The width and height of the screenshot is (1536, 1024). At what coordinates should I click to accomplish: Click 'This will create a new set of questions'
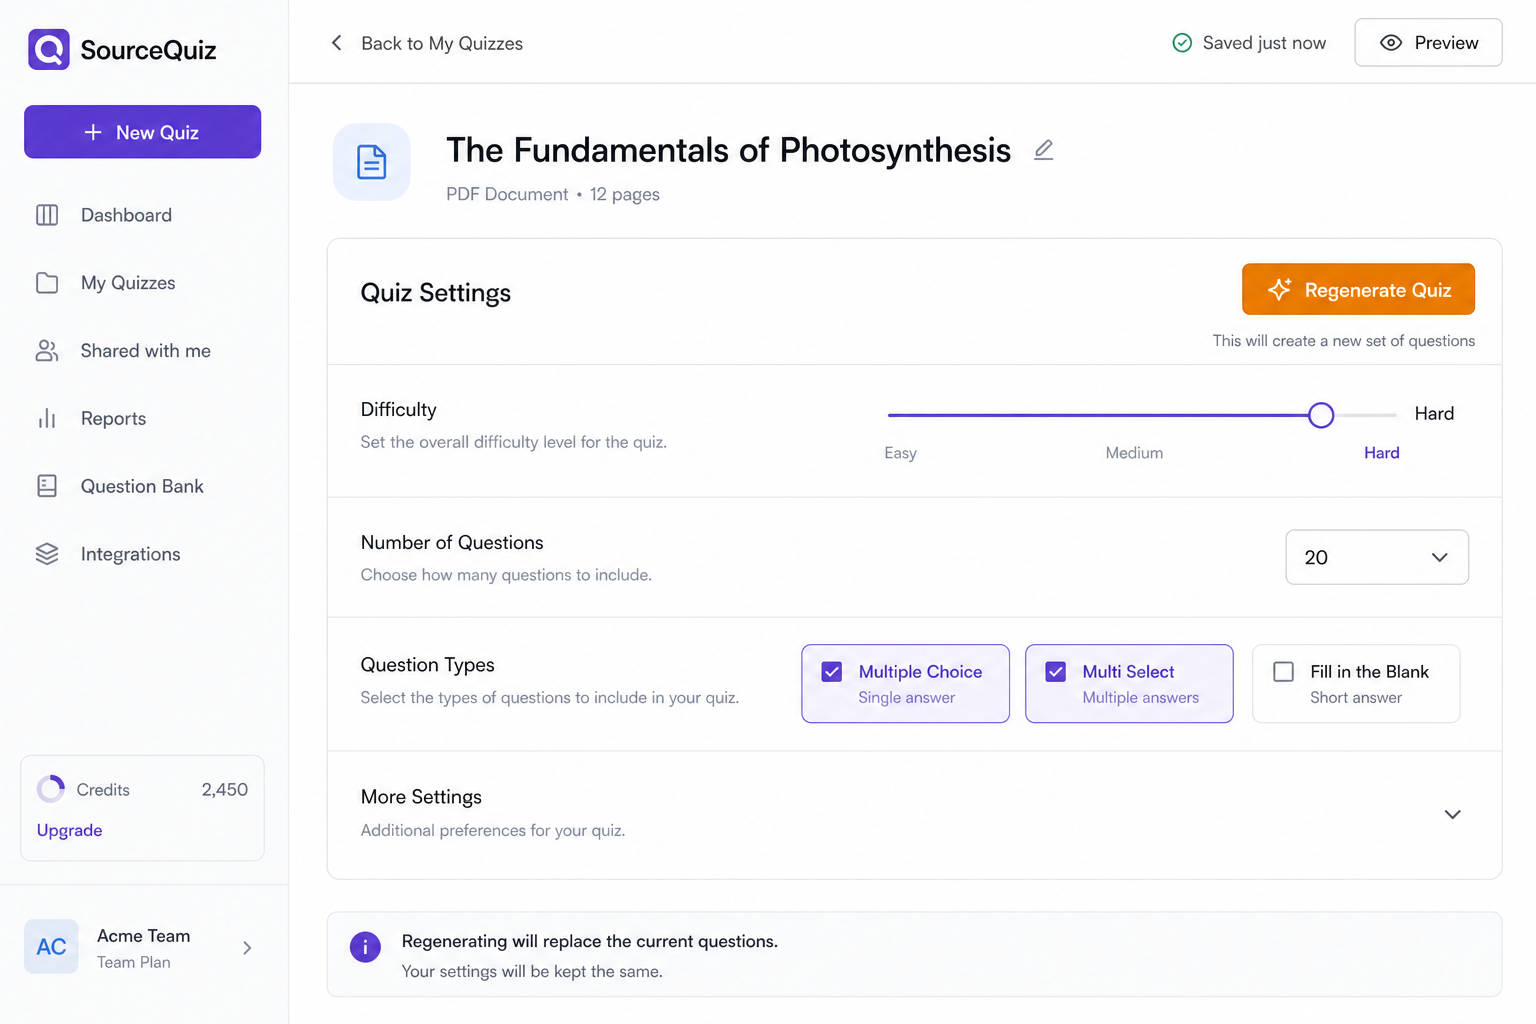pyautogui.click(x=1344, y=341)
